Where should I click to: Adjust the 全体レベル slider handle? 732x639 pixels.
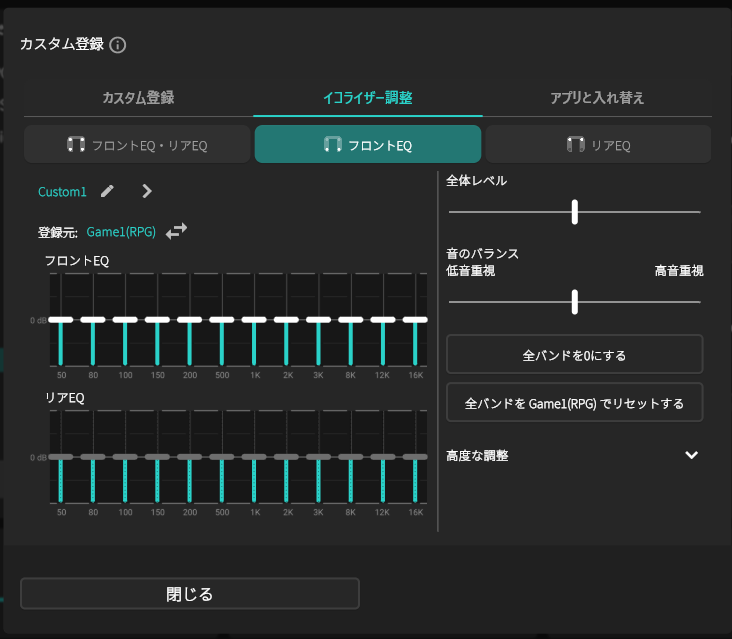pos(575,212)
